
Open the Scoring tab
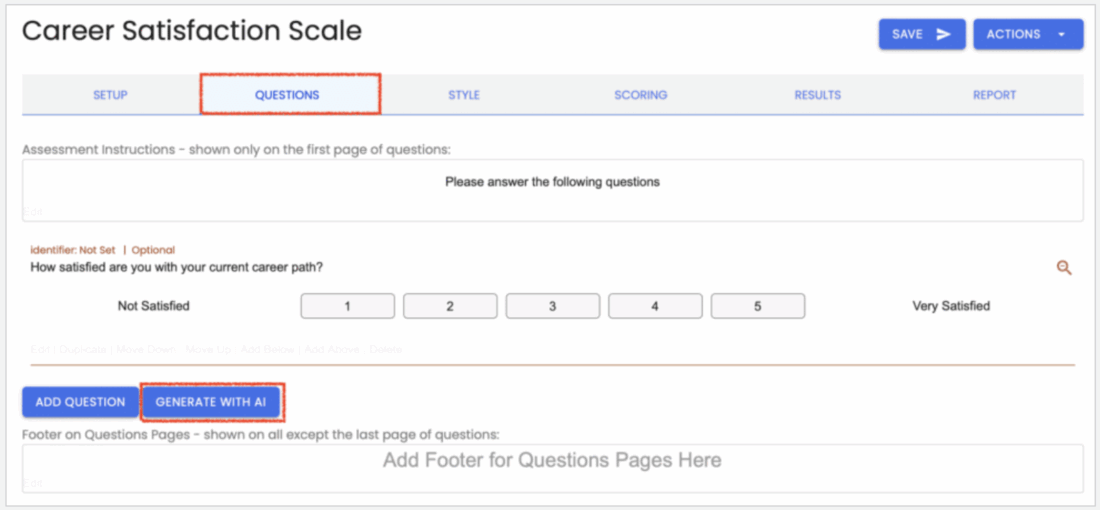[x=641, y=95]
